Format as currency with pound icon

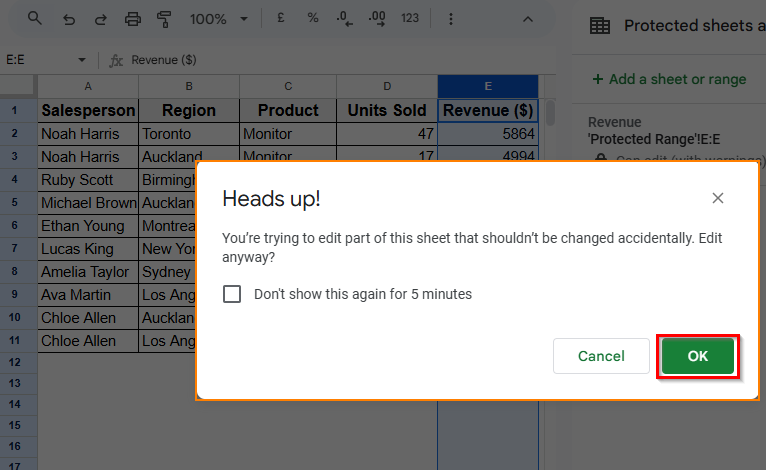point(284,19)
